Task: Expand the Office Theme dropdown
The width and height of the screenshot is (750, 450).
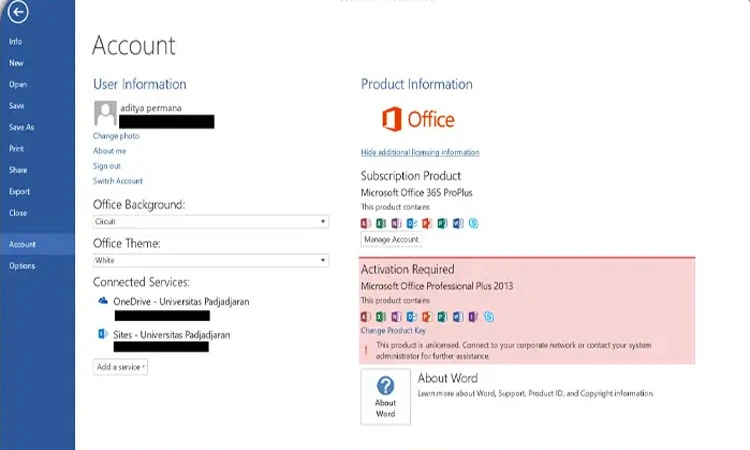Action: point(323,260)
